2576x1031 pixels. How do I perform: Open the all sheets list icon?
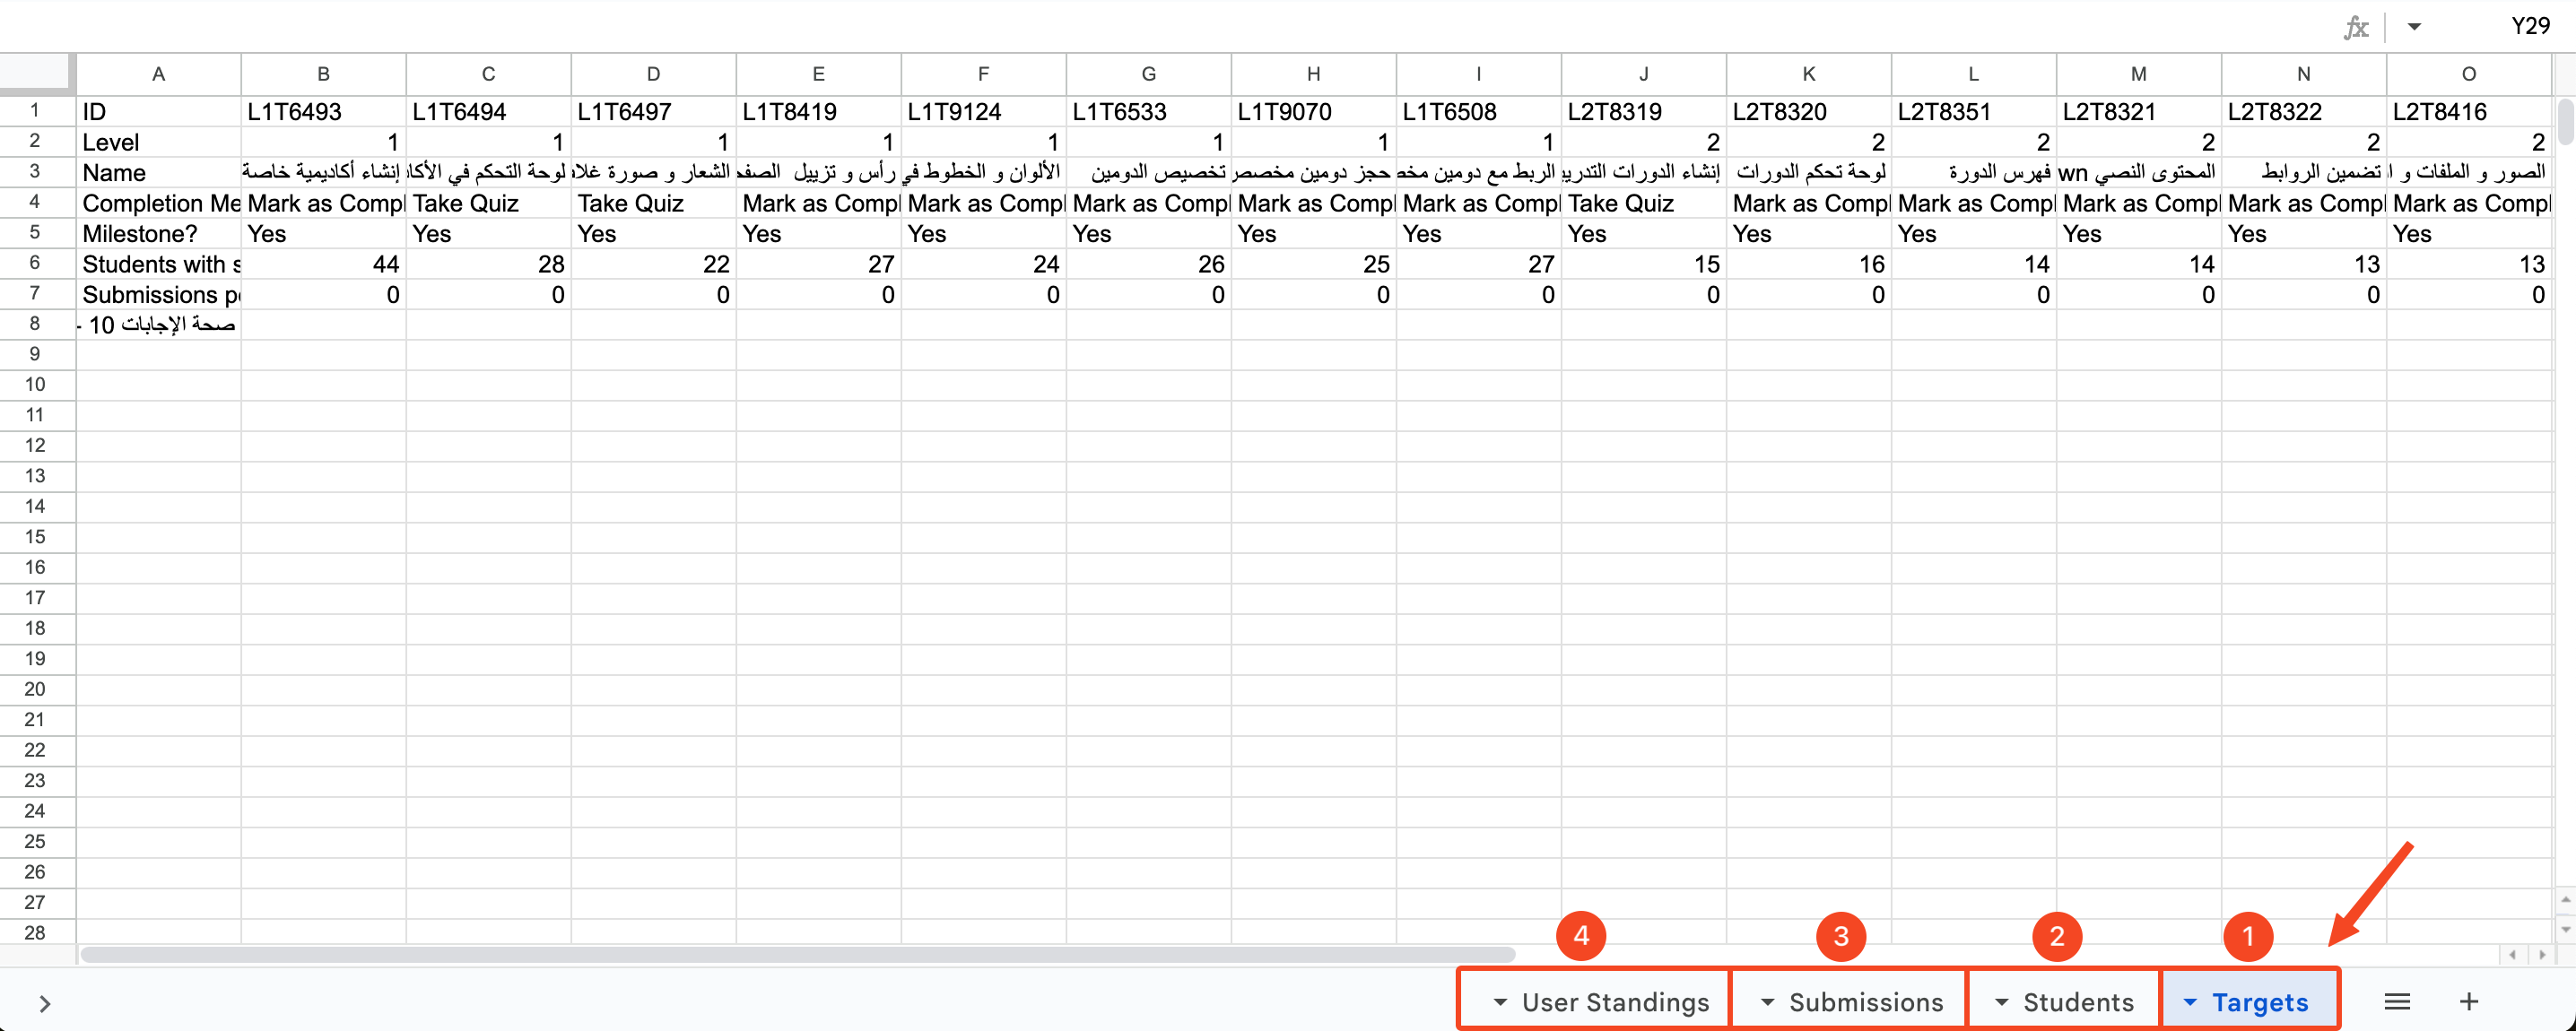tap(2397, 1001)
